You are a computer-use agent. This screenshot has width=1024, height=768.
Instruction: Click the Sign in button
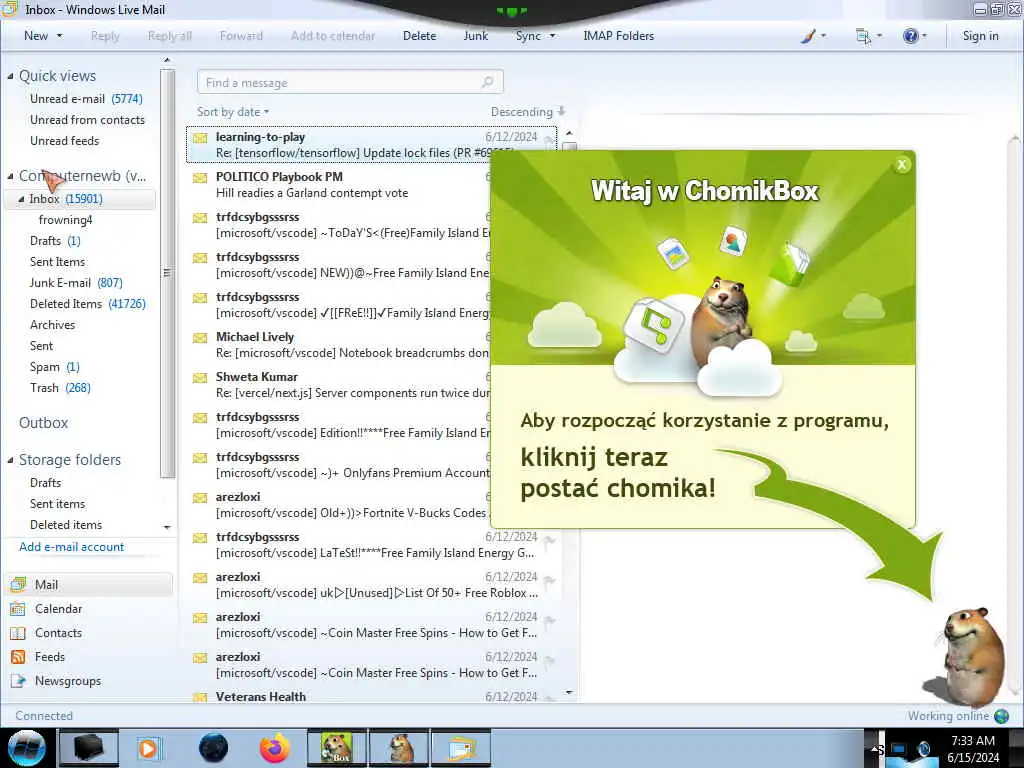(980, 36)
